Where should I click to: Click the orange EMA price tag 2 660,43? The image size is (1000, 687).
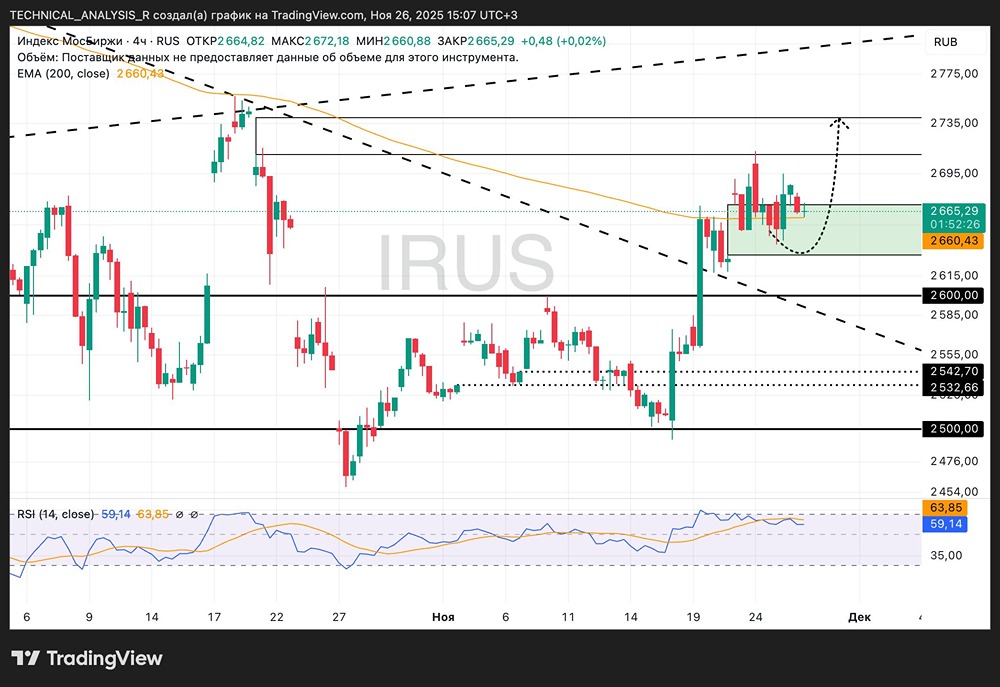click(954, 241)
